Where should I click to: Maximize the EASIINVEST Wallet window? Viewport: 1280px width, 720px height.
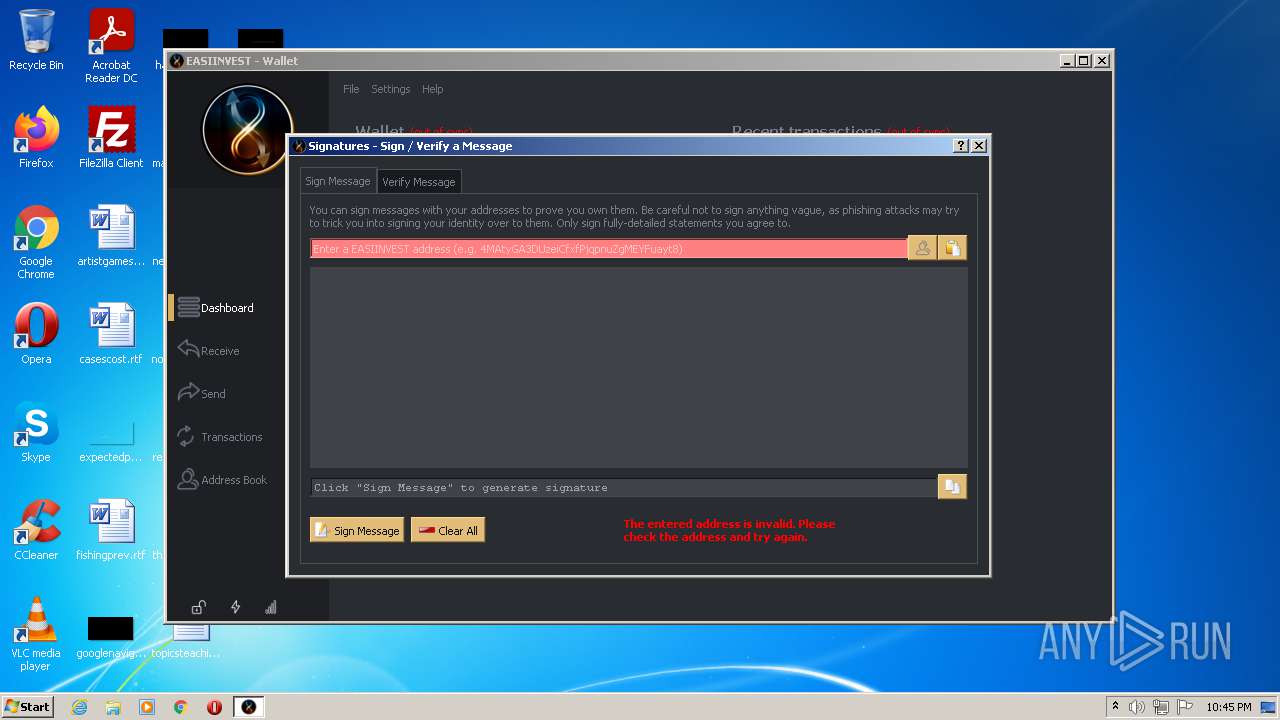tap(1084, 61)
